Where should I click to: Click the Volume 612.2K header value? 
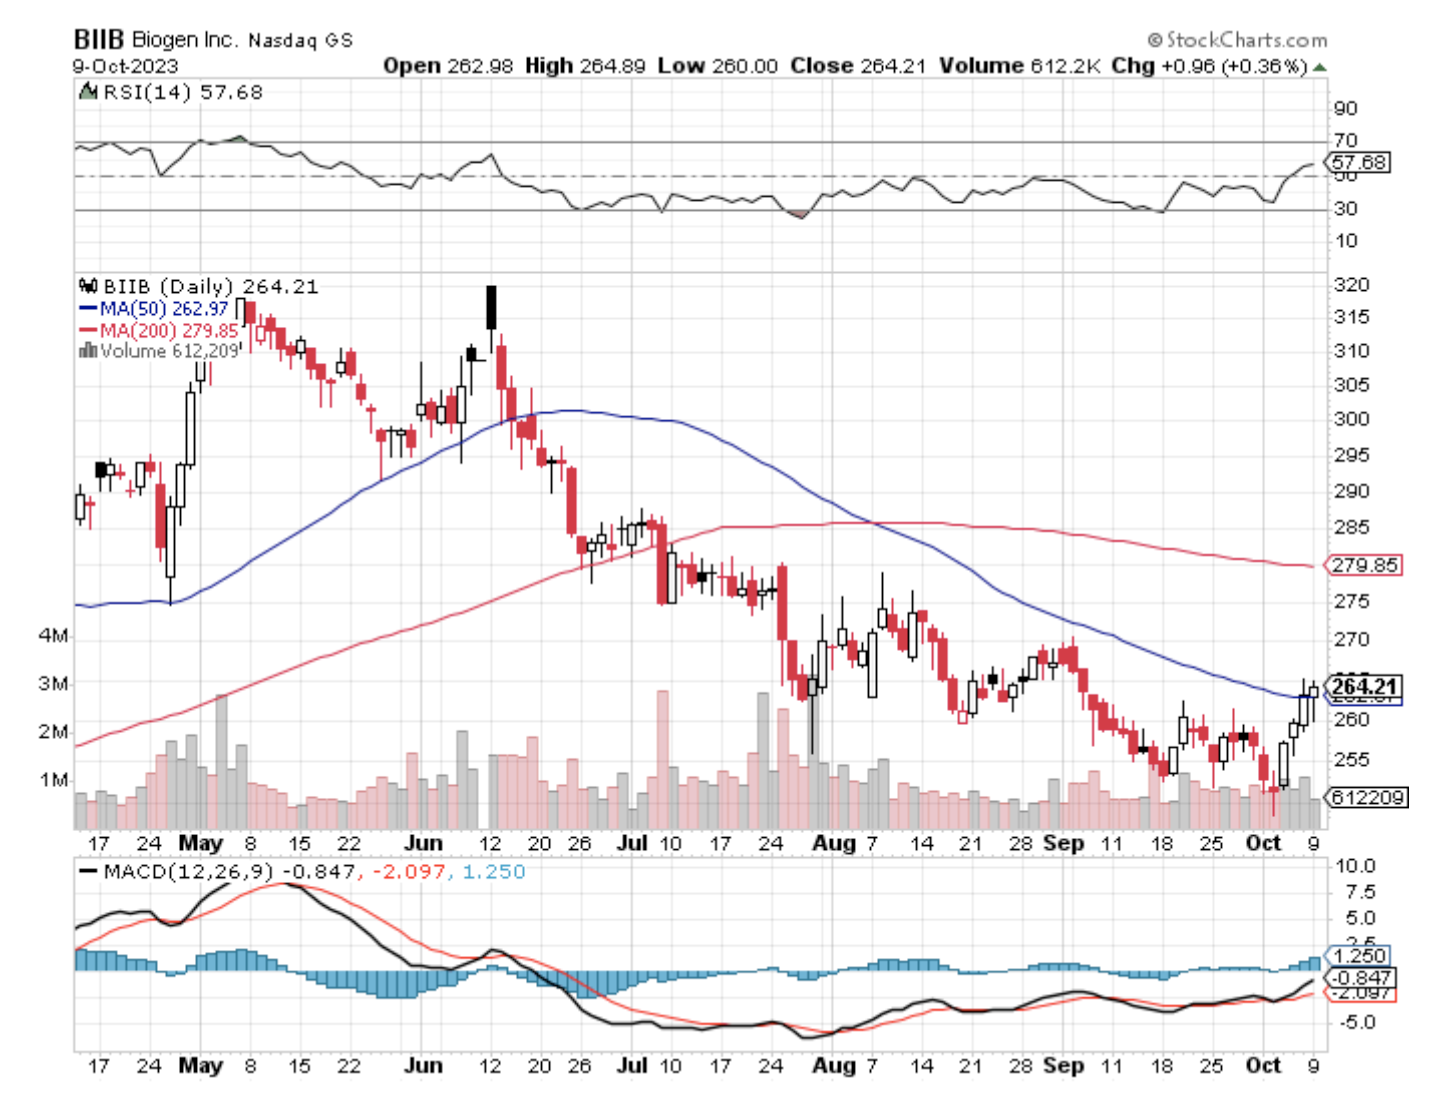1020,66
